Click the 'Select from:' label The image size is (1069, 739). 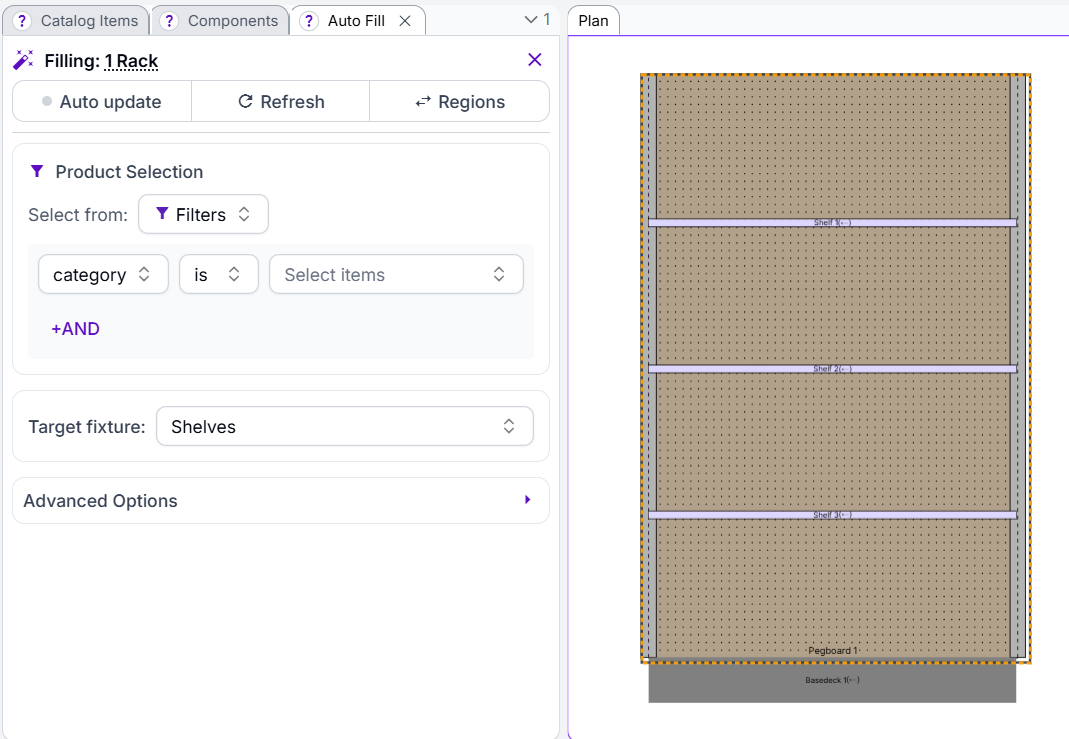(x=78, y=215)
